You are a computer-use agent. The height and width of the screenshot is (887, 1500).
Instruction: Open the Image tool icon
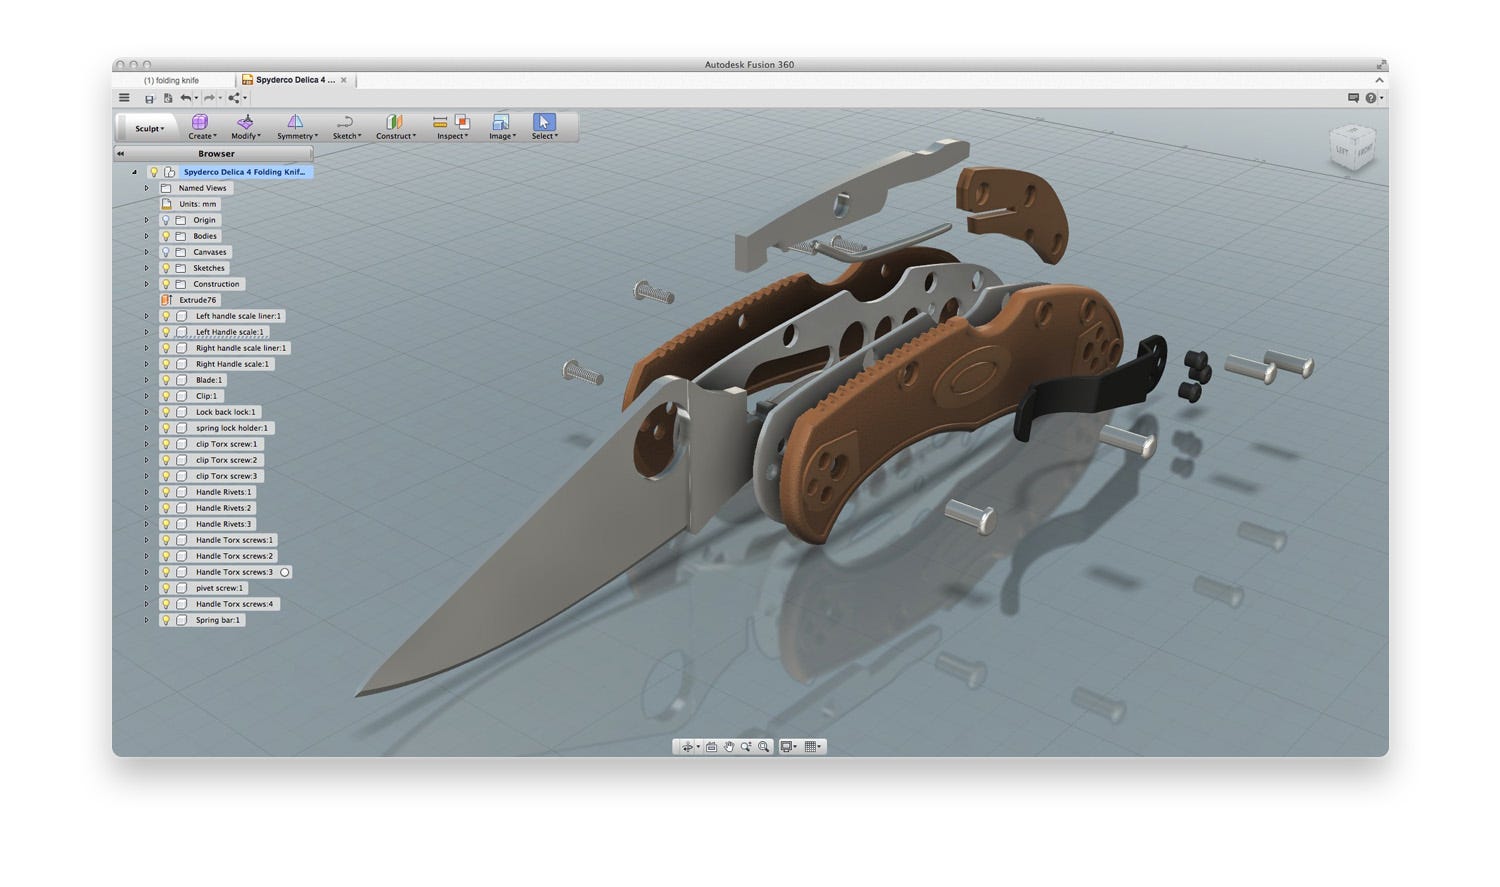click(501, 122)
